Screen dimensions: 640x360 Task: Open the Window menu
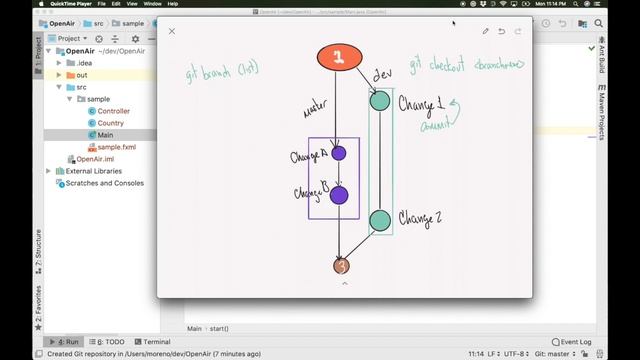pos(152,4)
